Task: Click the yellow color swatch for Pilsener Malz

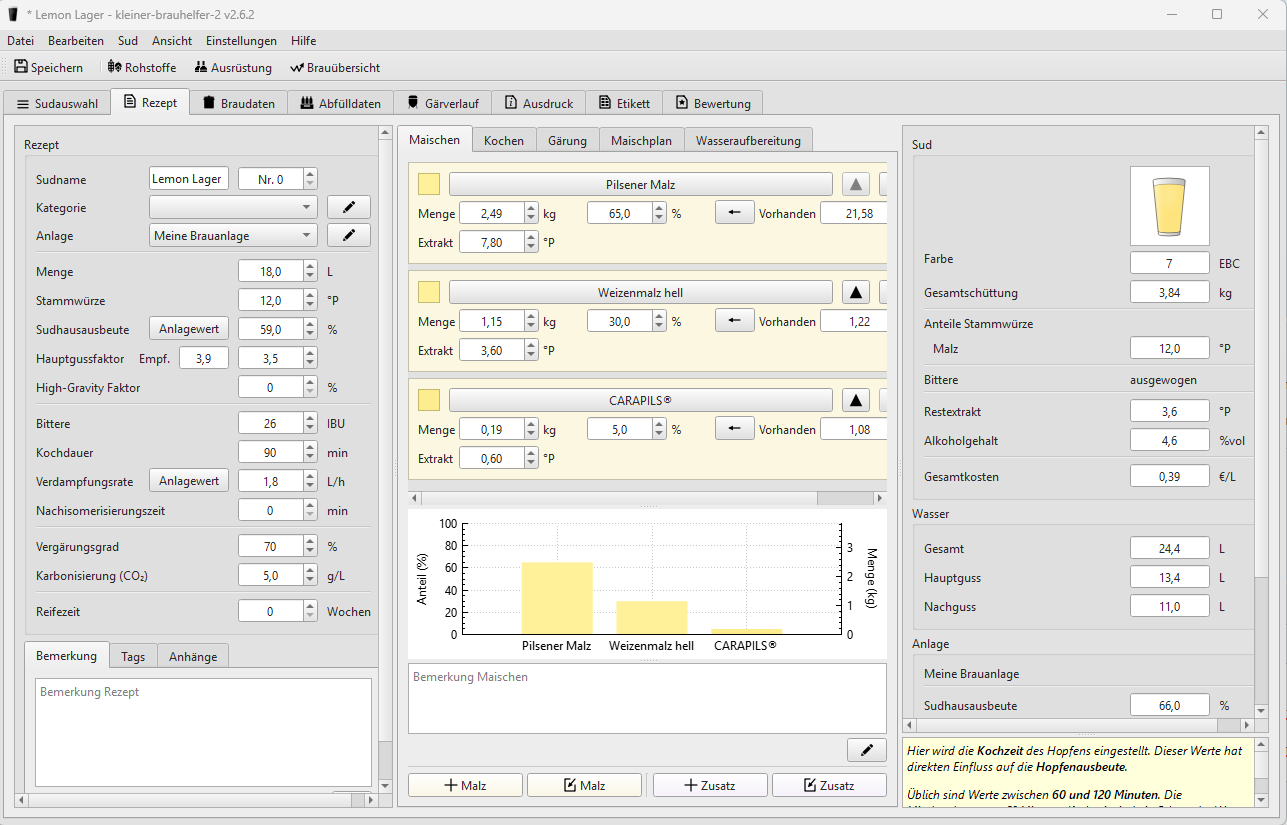Action: pyautogui.click(x=428, y=184)
